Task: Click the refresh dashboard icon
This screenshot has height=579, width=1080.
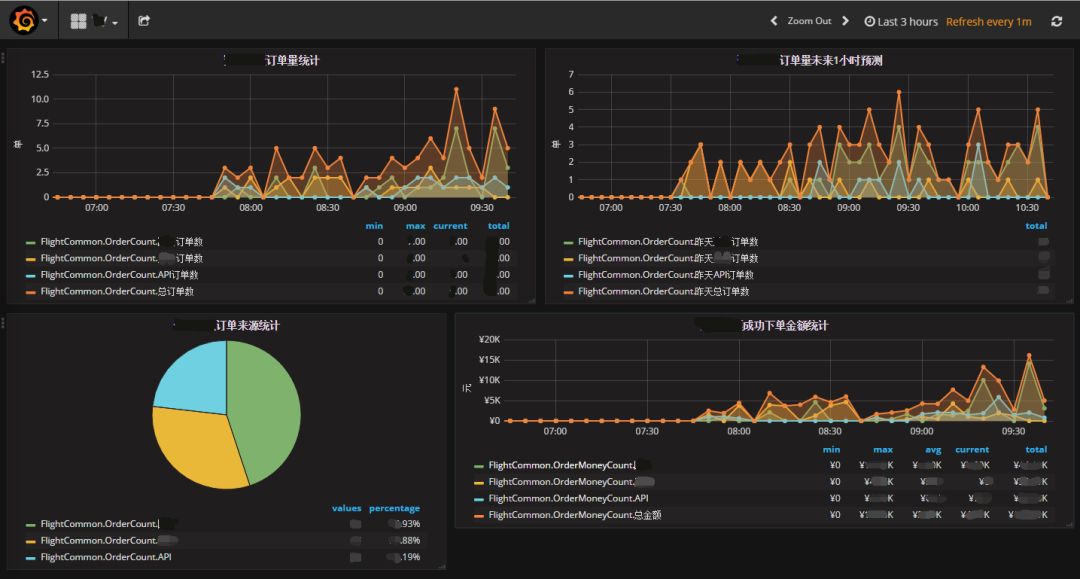Action: coord(1057,21)
